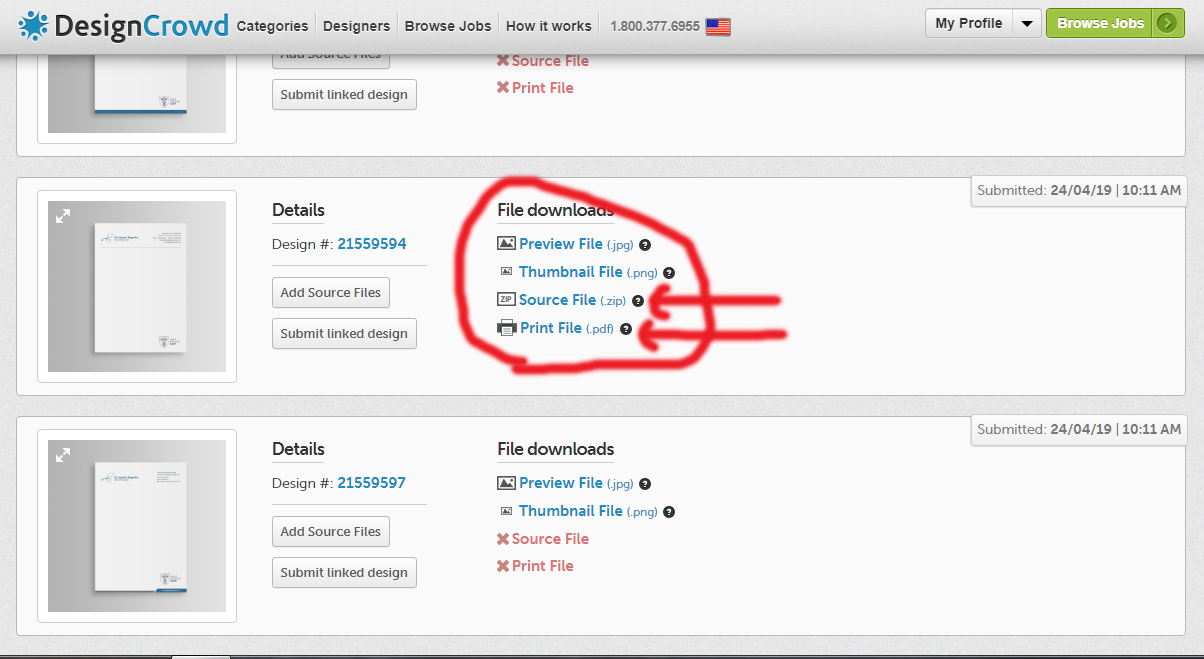Click missing Source File label for design 21559597
The image size is (1204, 659).
(x=550, y=539)
